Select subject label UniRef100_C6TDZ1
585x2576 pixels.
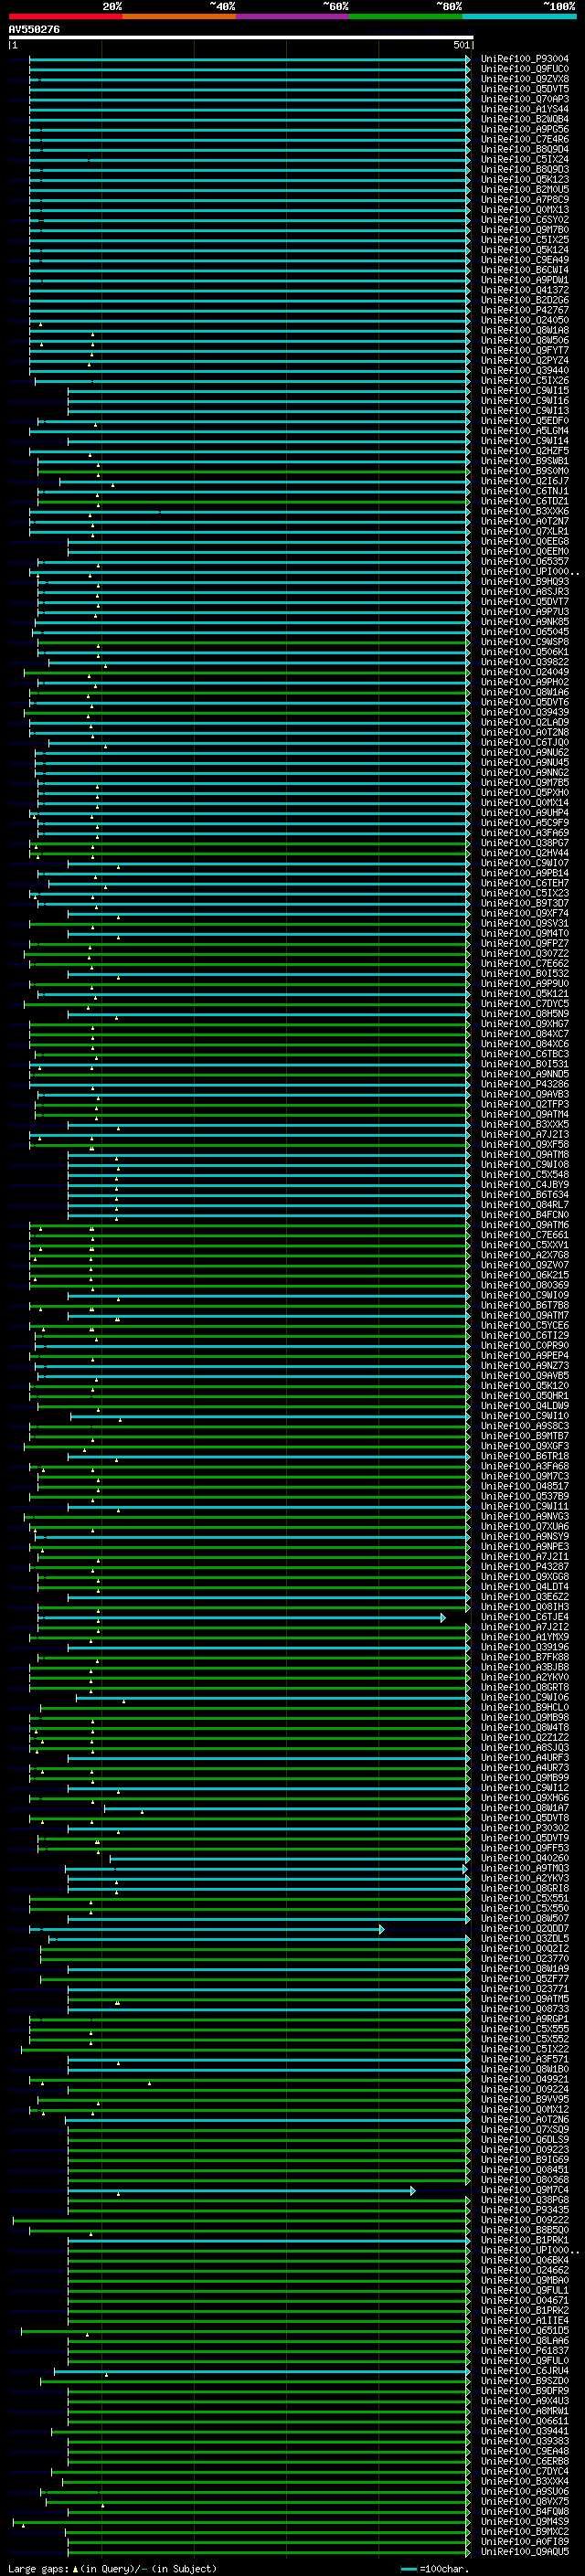[x=525, y=501]
